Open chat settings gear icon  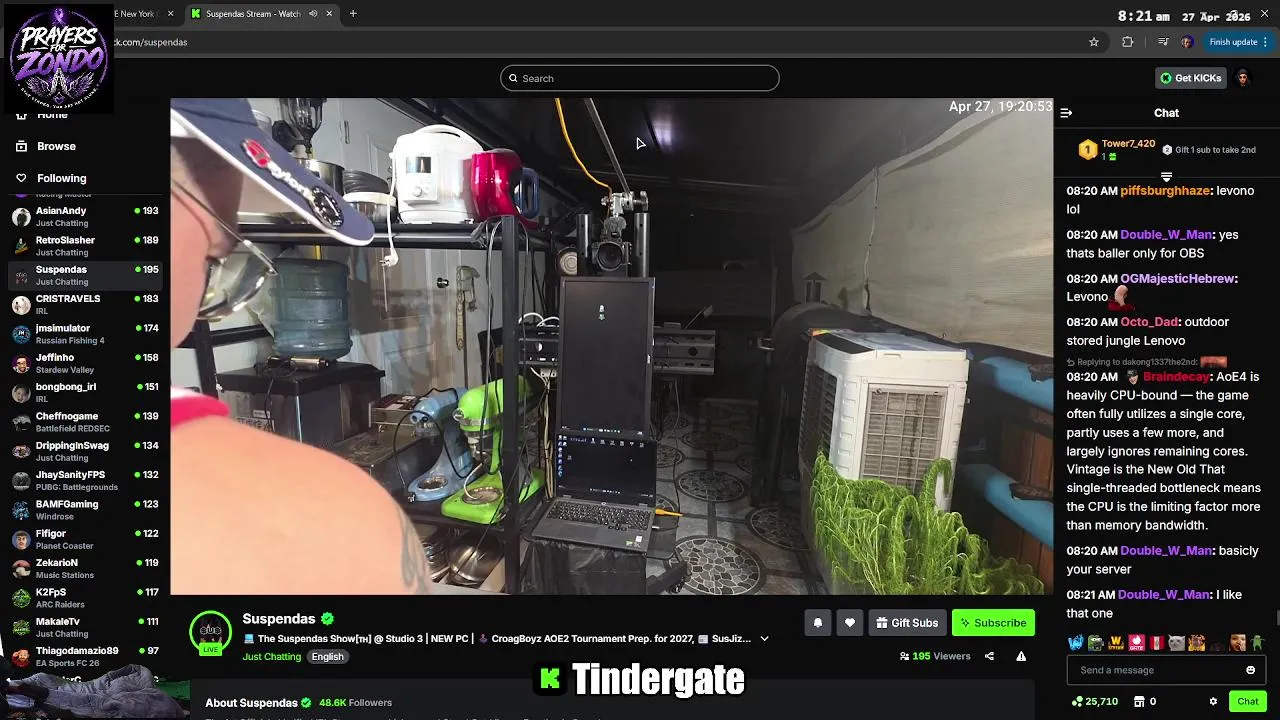coord(1213,702)
